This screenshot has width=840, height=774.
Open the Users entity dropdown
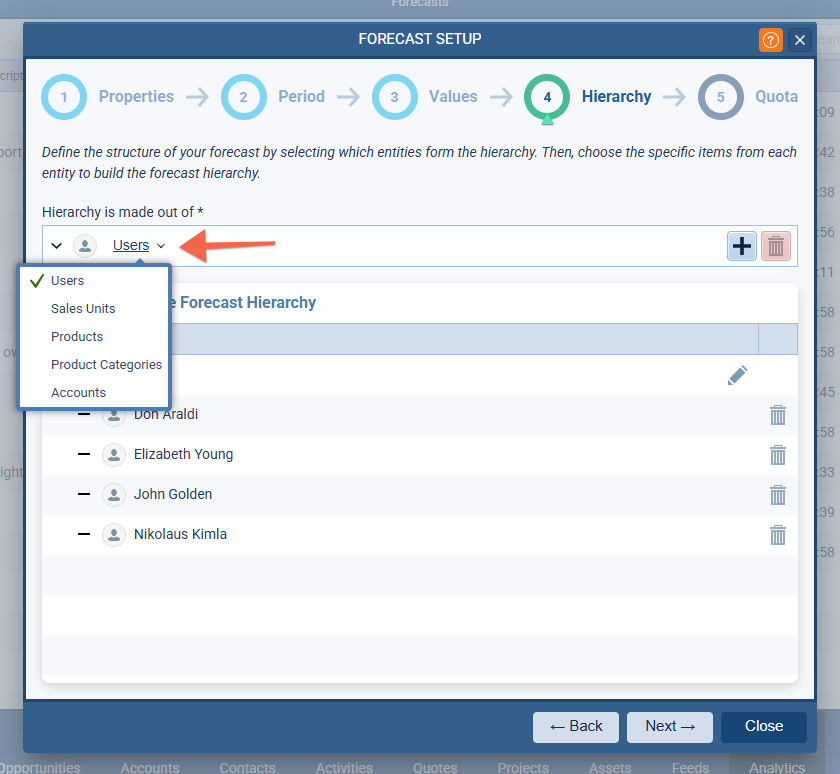tap(139, 245)
